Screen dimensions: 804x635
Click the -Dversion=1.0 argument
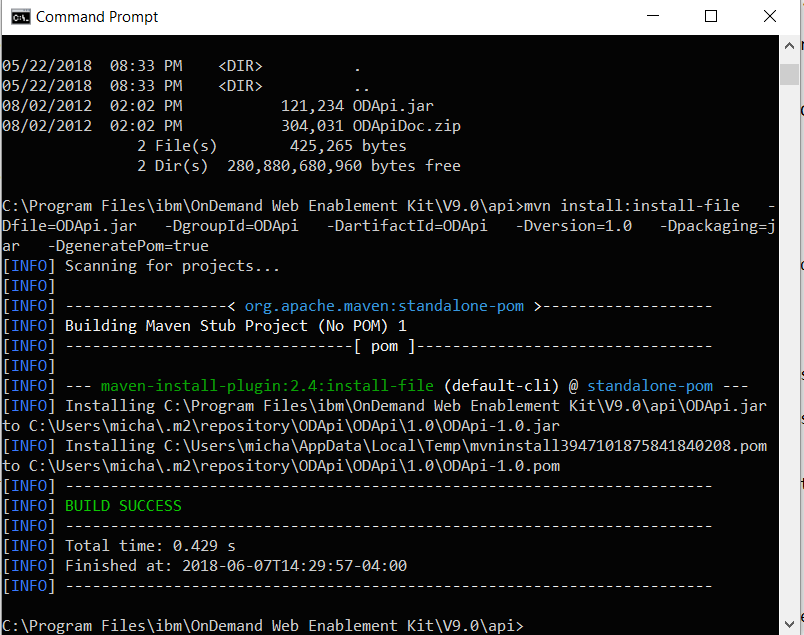[x=574, y=226]
